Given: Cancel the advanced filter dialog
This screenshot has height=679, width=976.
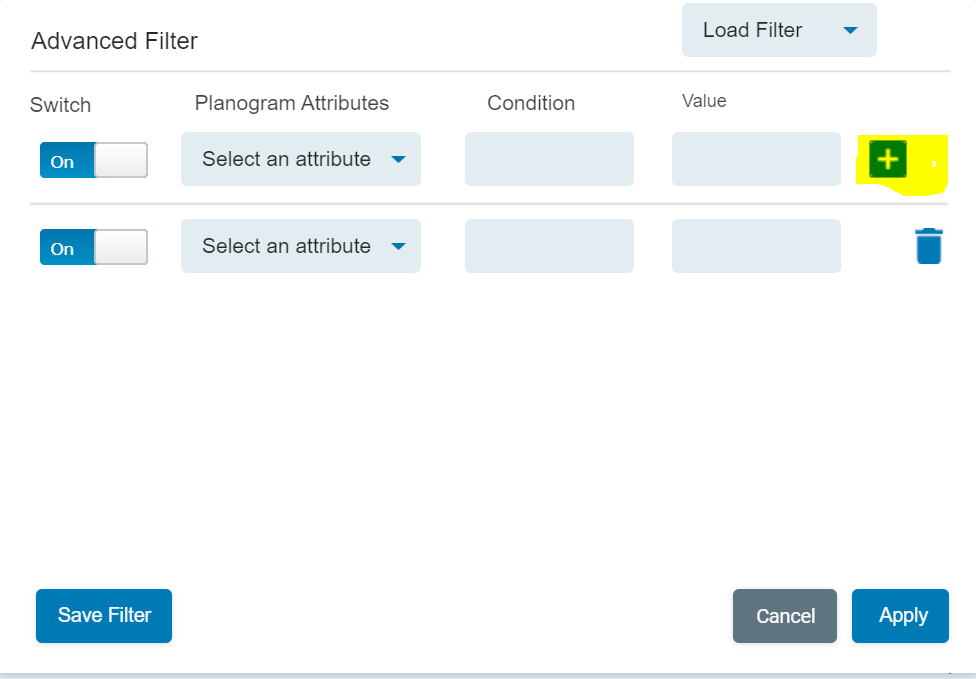Looking at the screenshot, I should 785,616.
